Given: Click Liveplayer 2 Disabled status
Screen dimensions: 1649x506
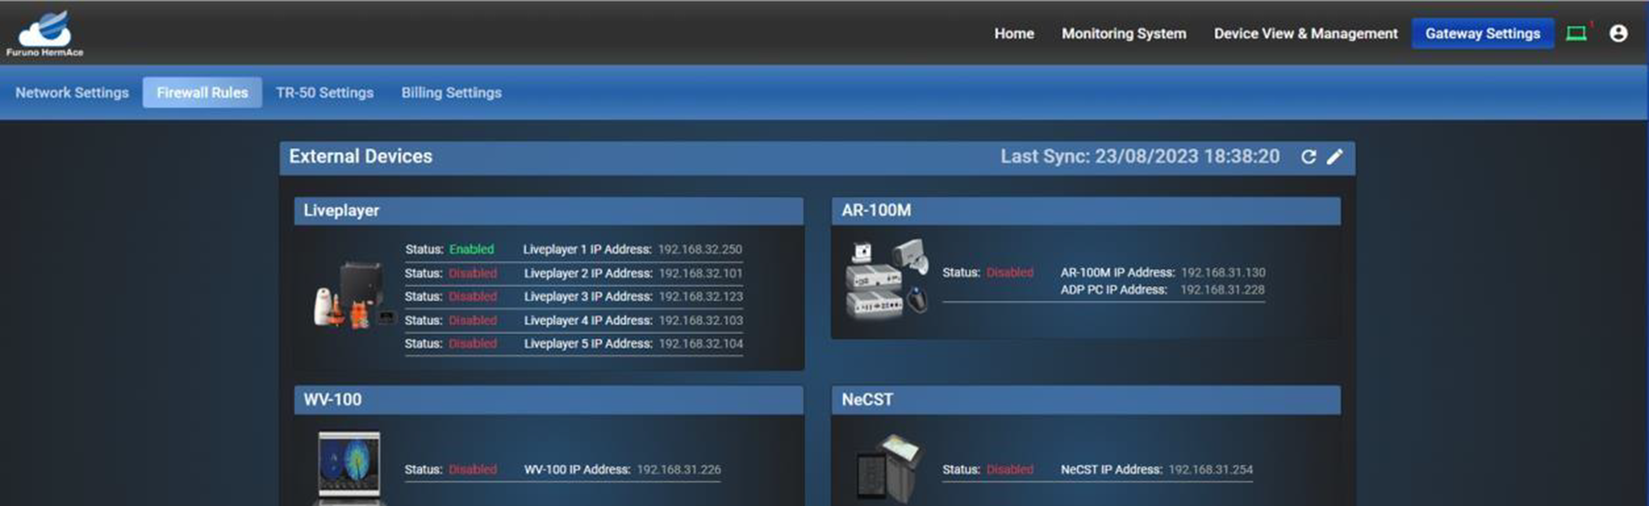Looking at the screenshot, I should pyautogui.click(x=472, y=273).
